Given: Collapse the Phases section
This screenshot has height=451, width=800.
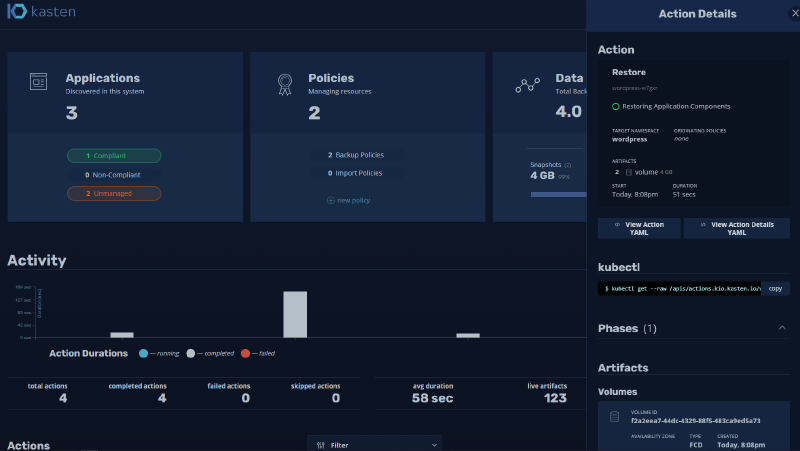Looking at the screenshot, I should pos(782,328).
